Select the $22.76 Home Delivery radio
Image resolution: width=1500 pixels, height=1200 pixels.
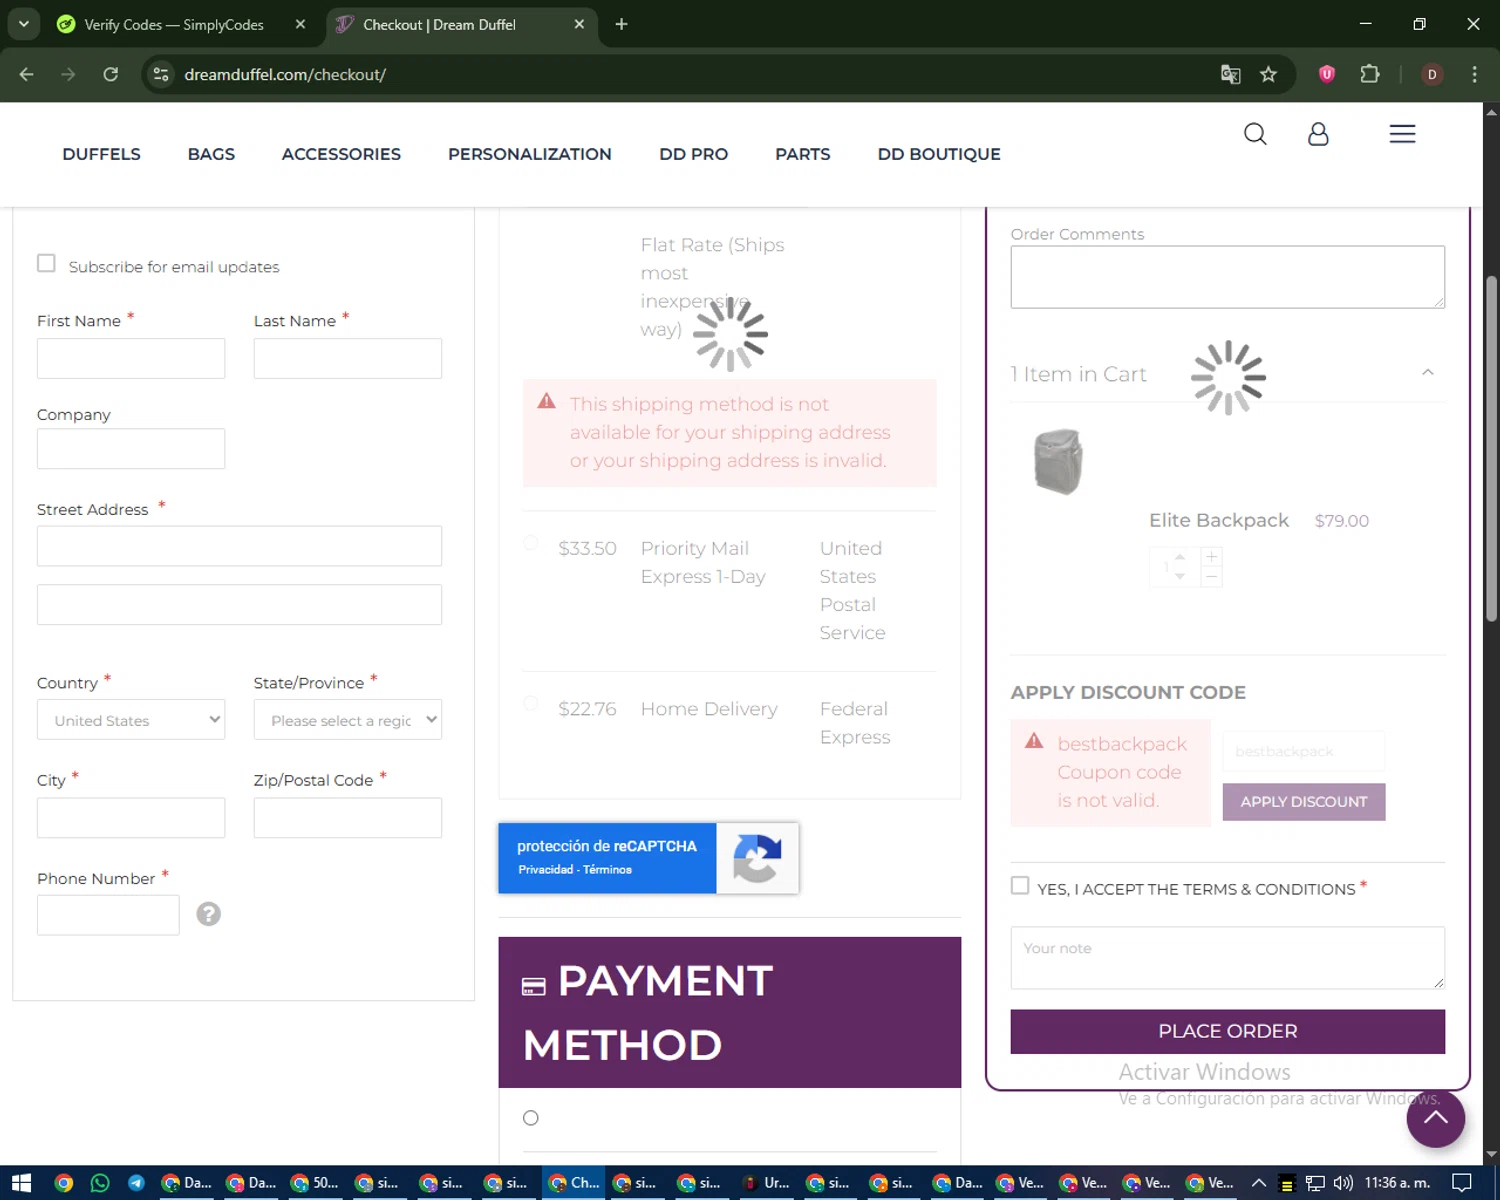point(531,703)
